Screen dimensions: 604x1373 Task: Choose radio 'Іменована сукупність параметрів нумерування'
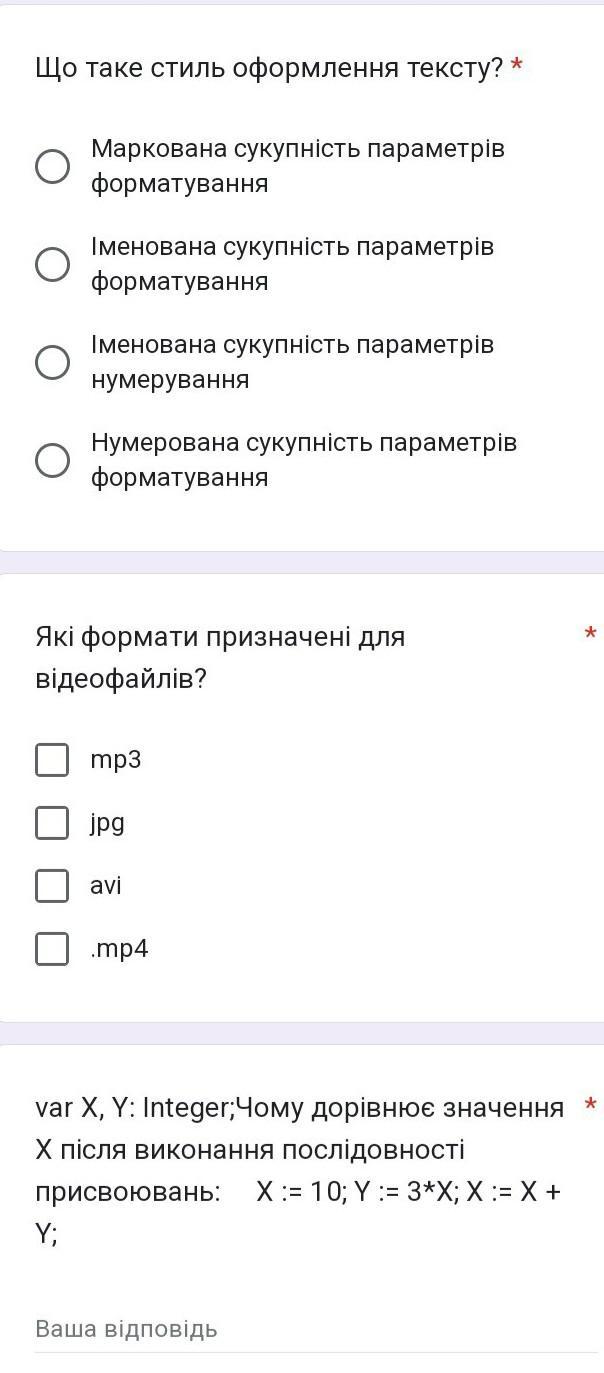(x=53, y=362)
